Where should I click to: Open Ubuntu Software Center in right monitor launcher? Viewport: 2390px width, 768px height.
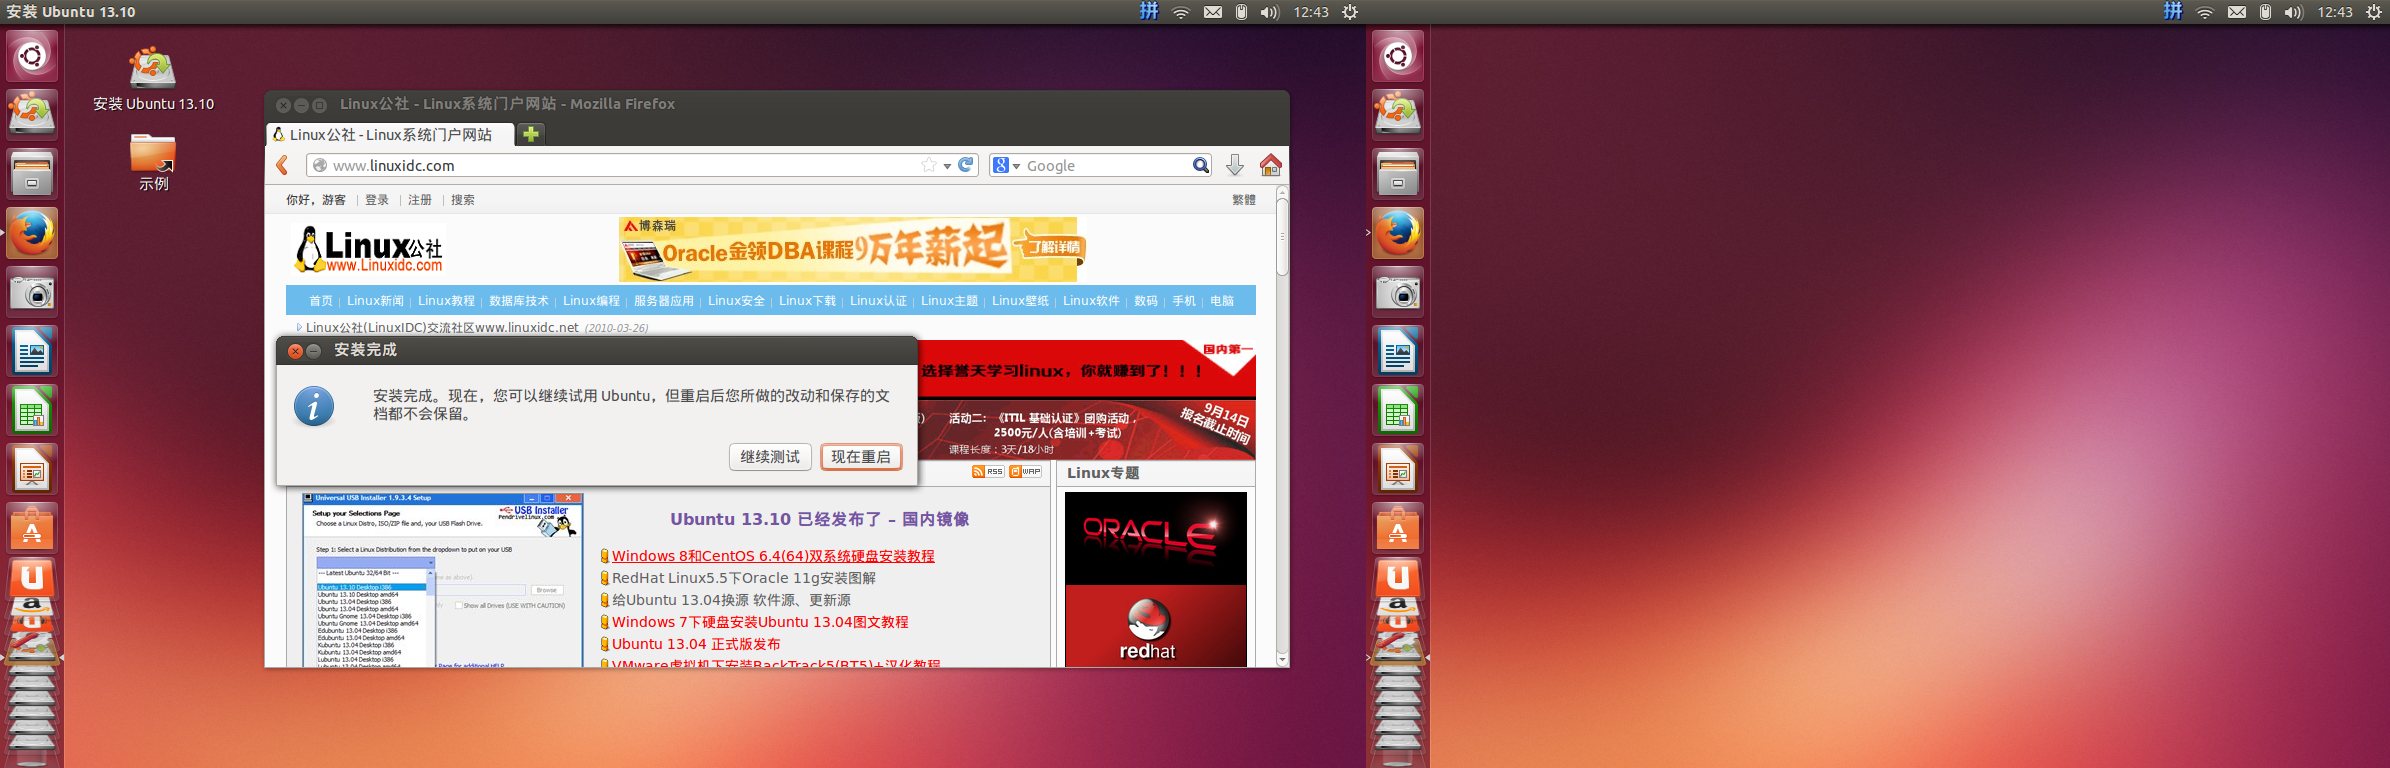(1398, 528)
